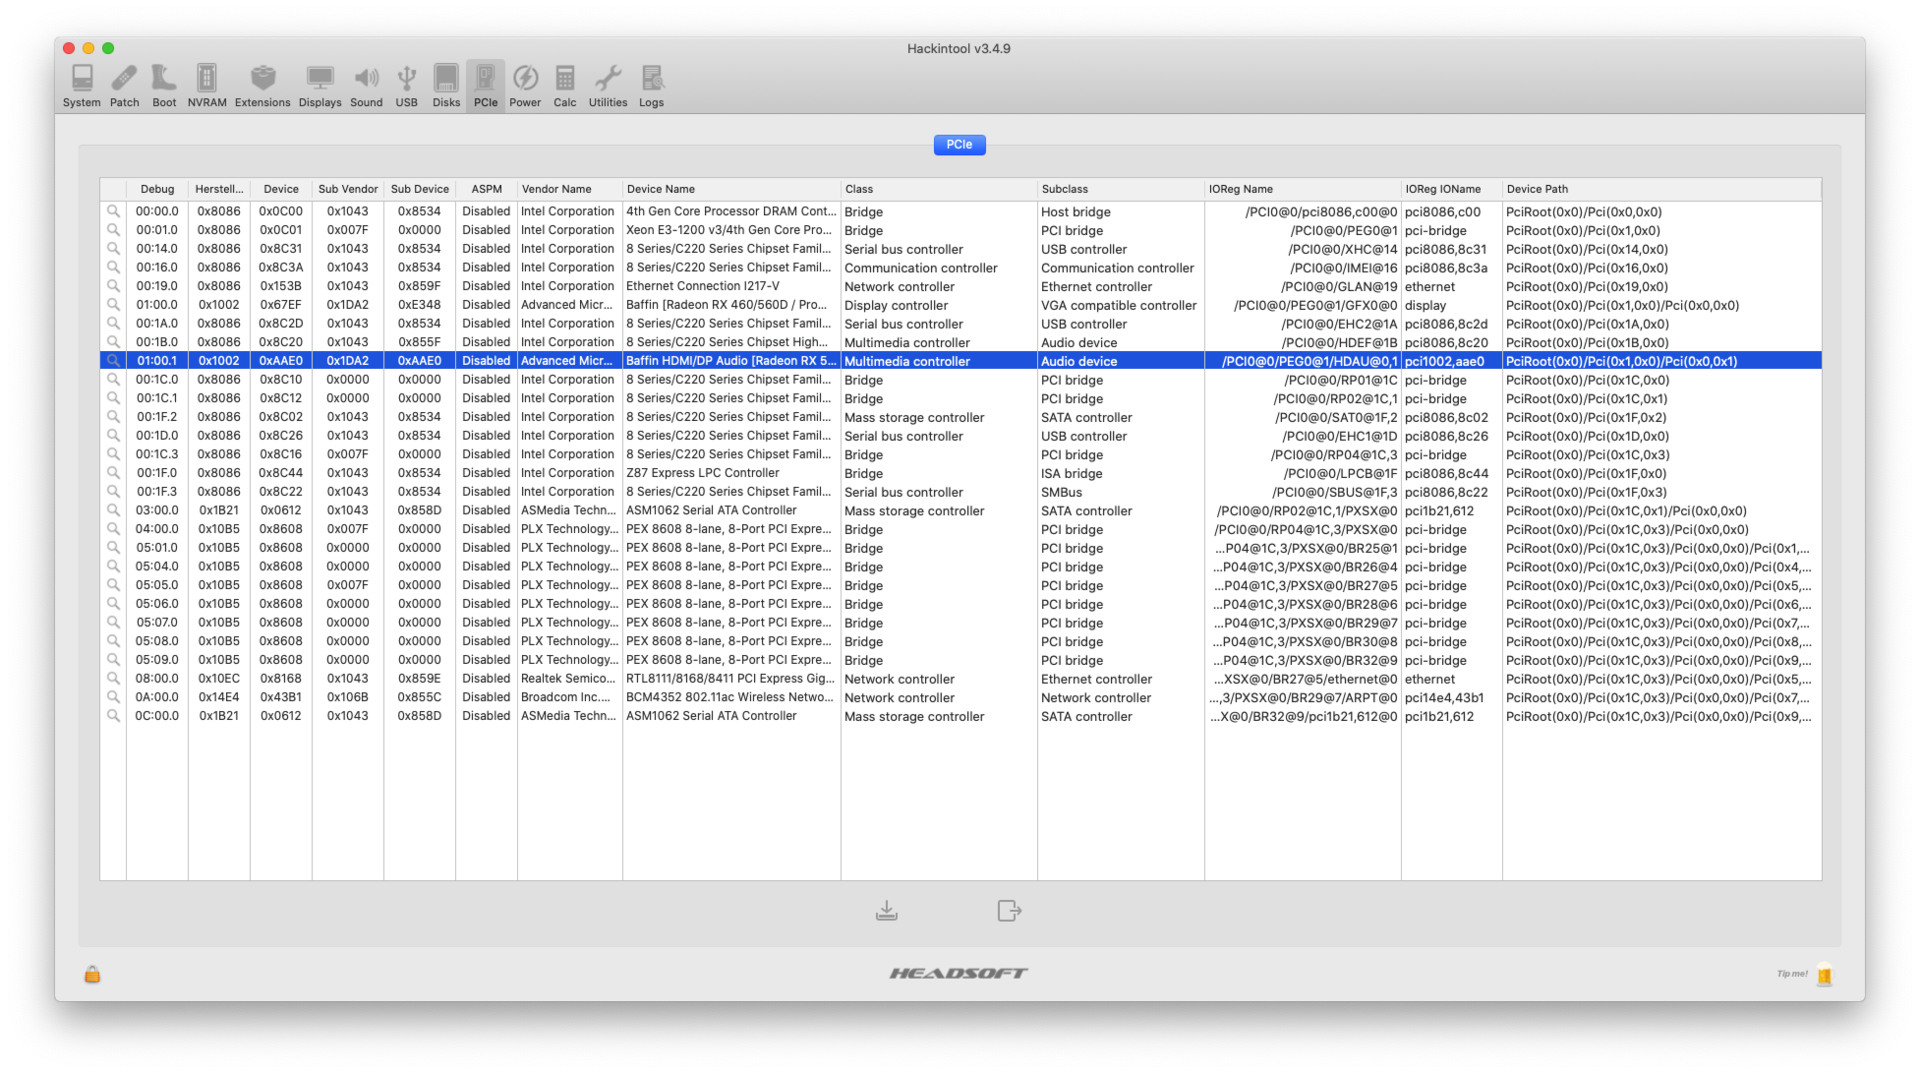The width and height of the screenshot is (1920, 1074).
Task: Sort by the Device column header
Action: tap(281, 189)
